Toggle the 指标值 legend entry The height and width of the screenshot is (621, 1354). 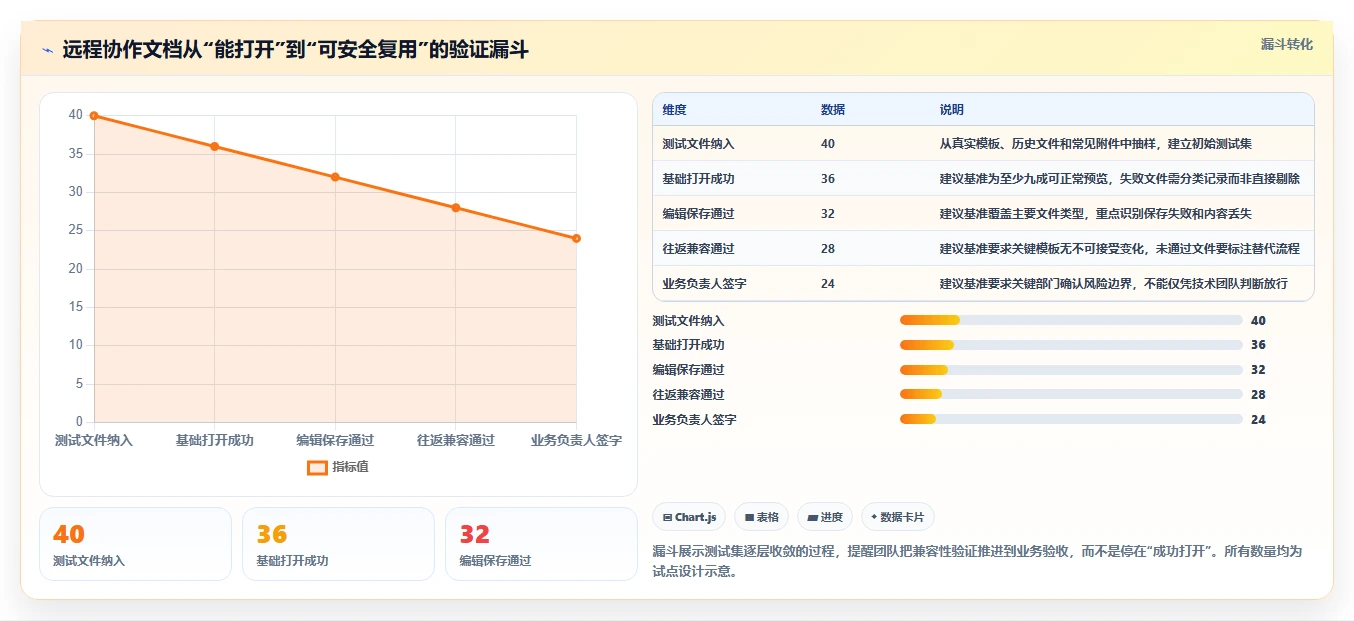tap(338, 467)
